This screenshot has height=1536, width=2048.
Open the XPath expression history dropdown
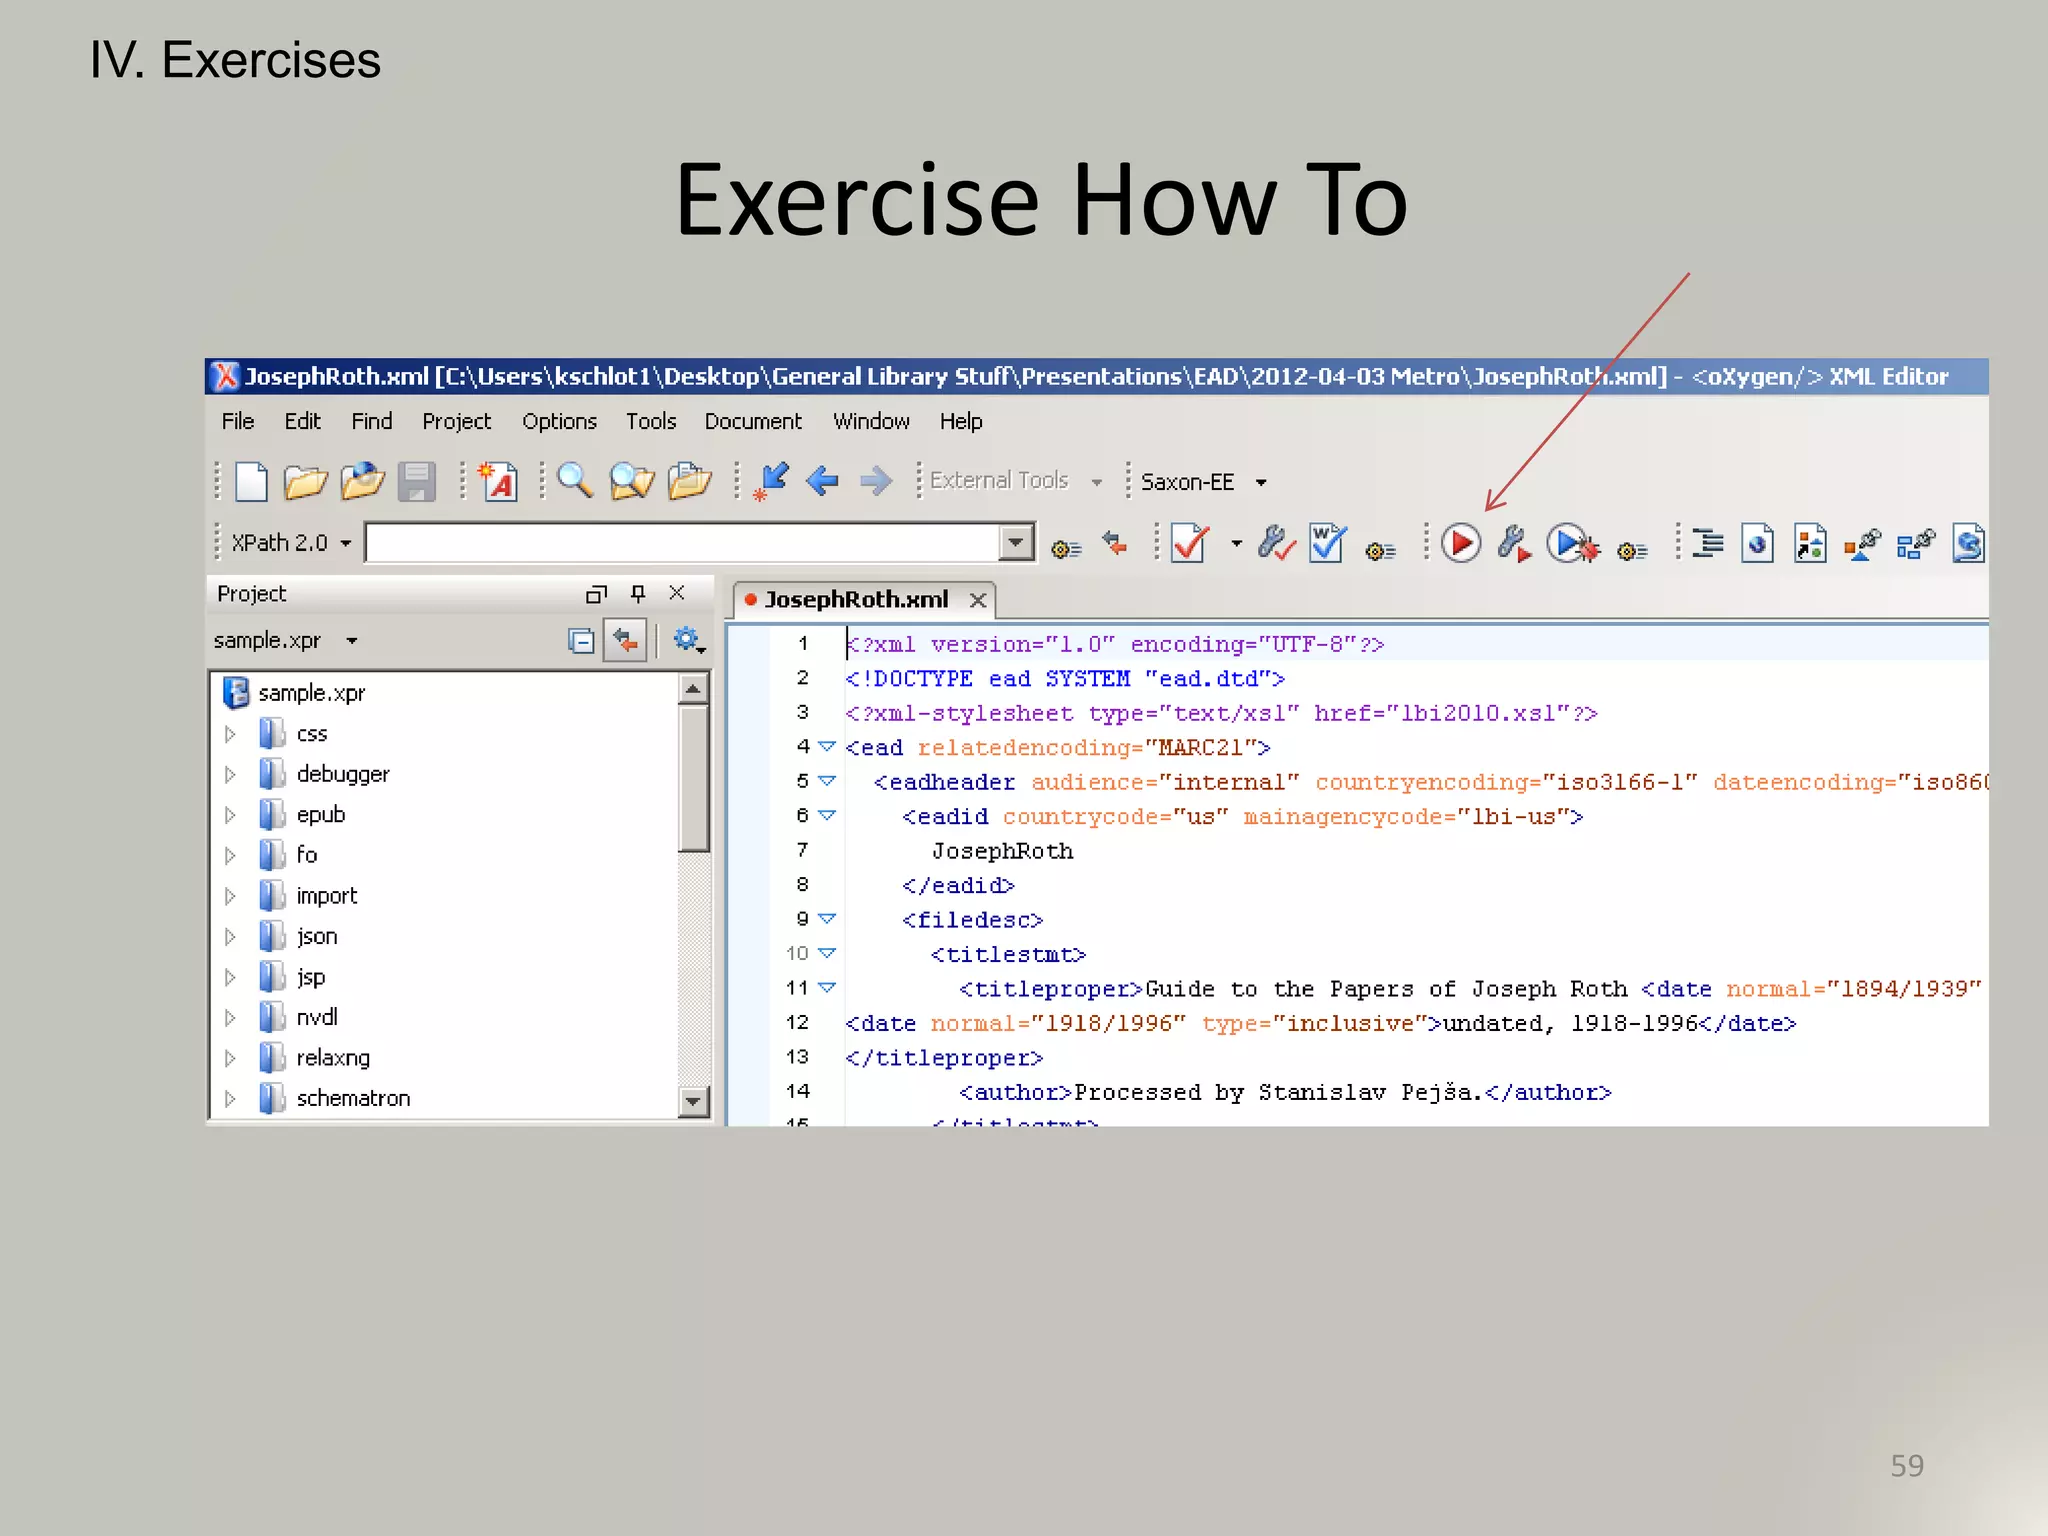pyautogui.click(x=1016, y=542)
